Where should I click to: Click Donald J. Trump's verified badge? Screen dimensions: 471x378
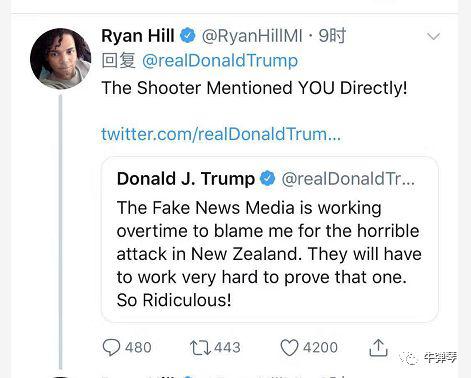(267, 178)
